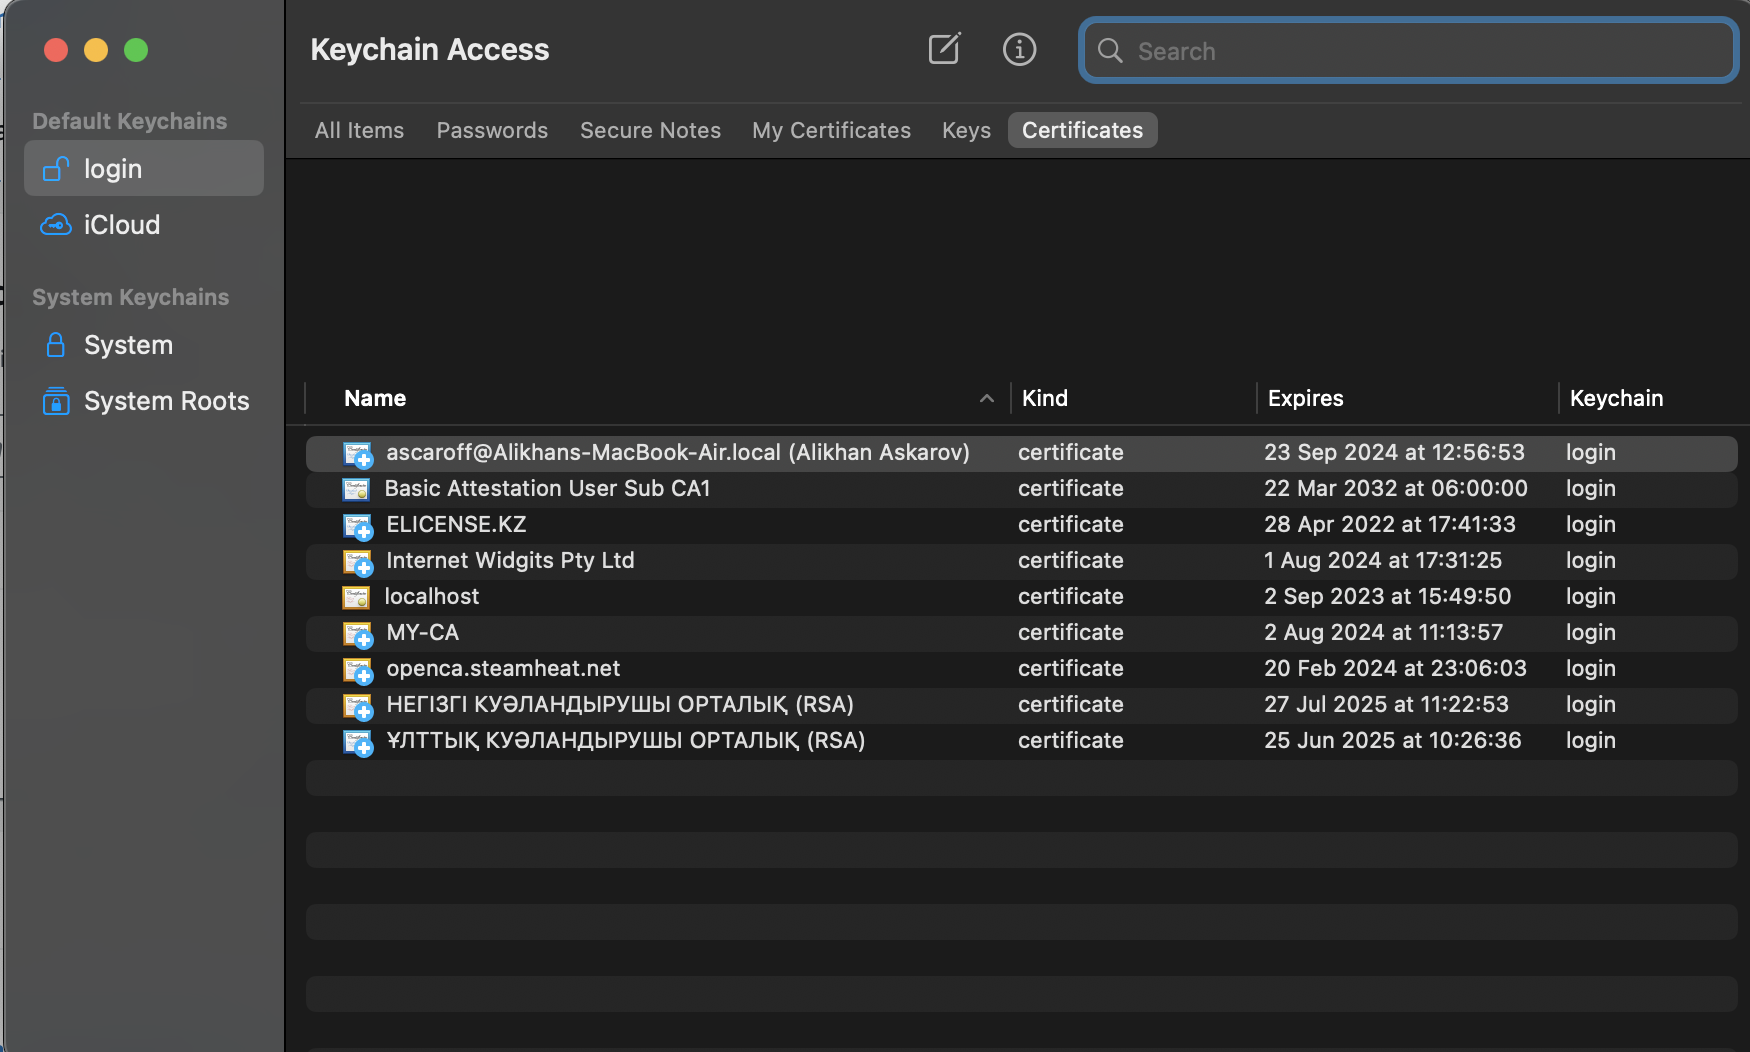1750x1052 pixels.
Task: Select the openca.steamheat.net certificate row
Action: click(x=700, y=669)
